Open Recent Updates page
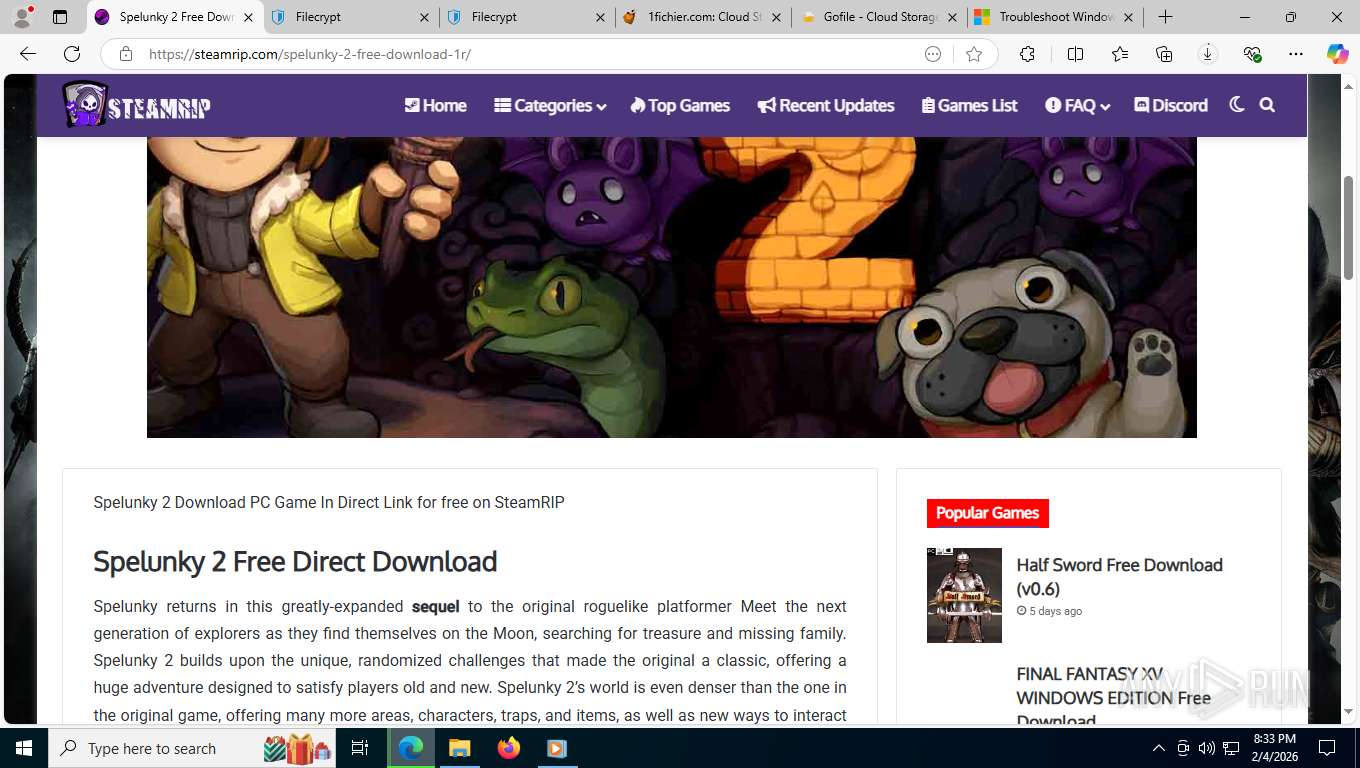Screen dimensions: 1360x768 (x=826, y=105)
